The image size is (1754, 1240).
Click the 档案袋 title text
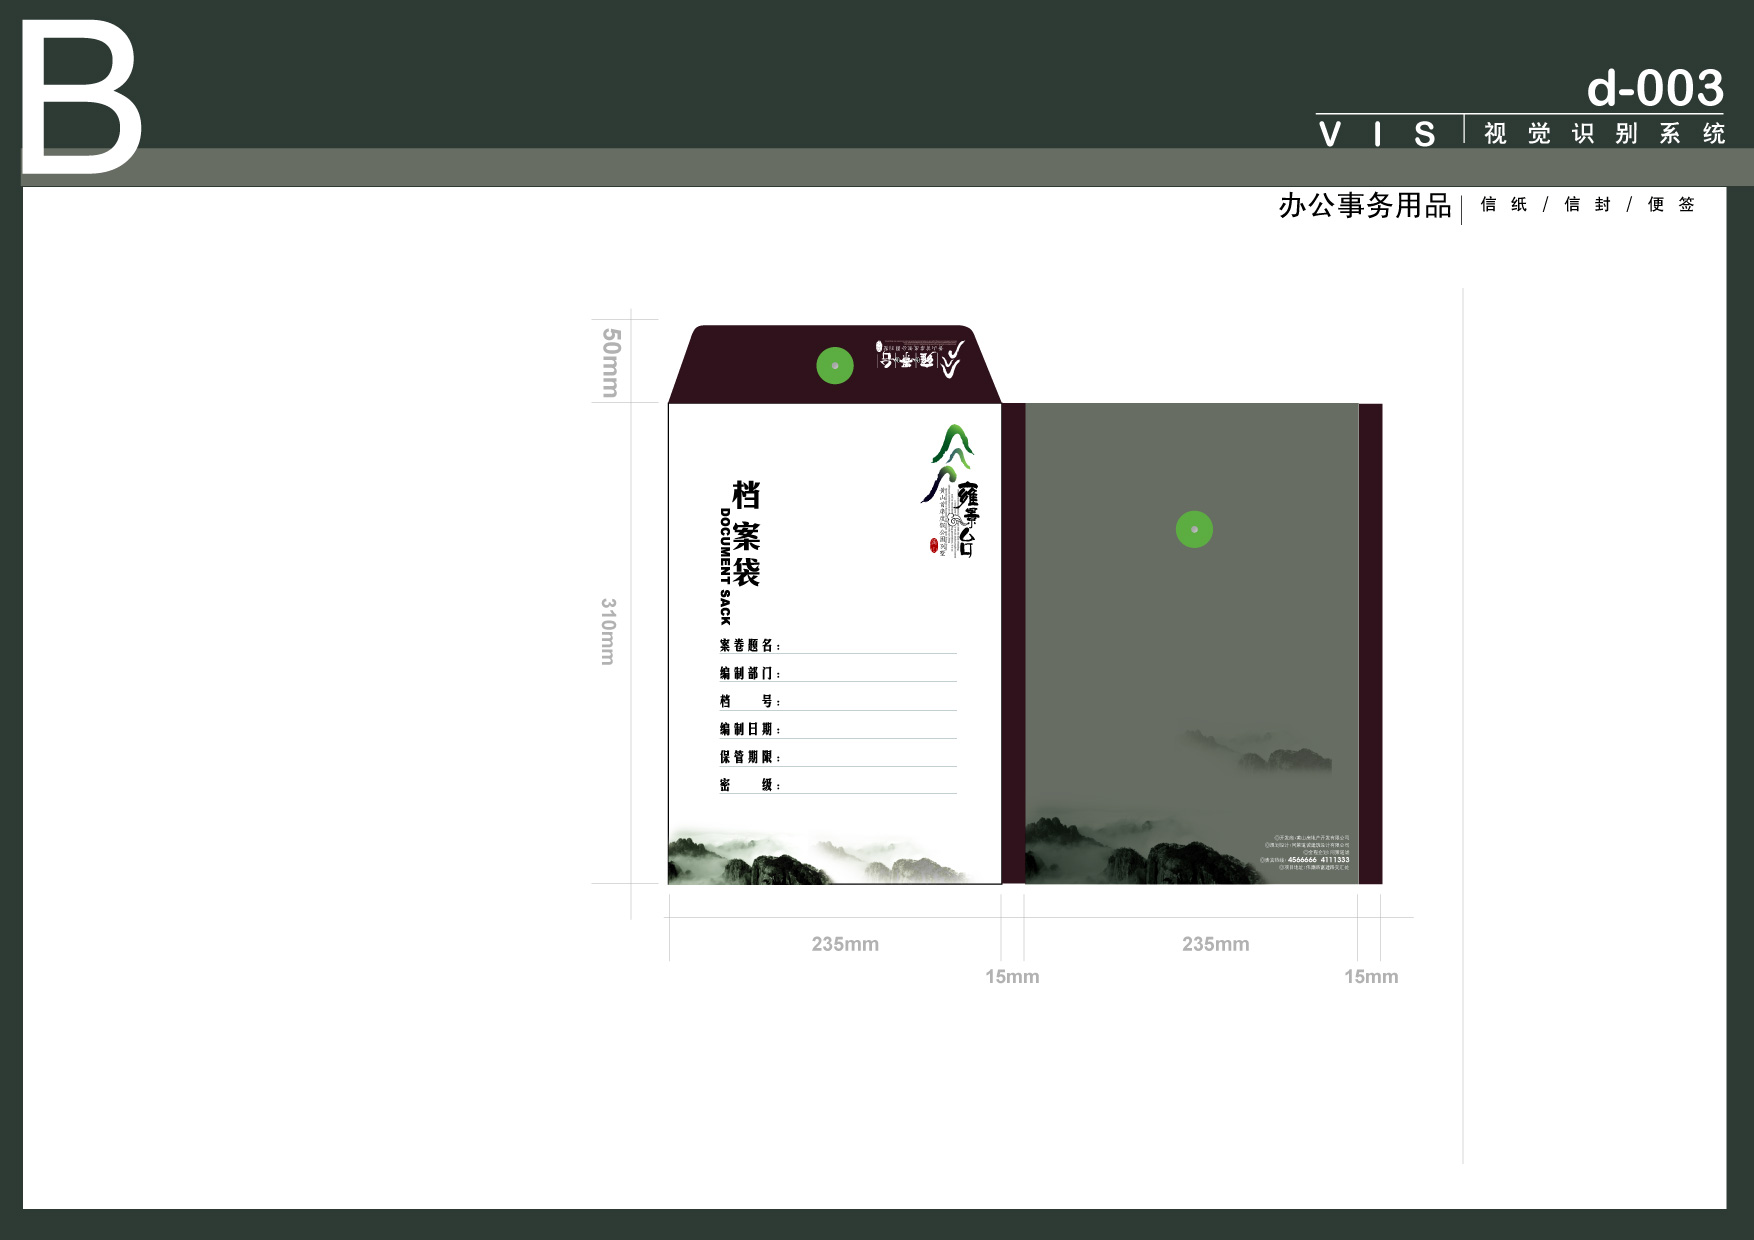tap(746, 533)
